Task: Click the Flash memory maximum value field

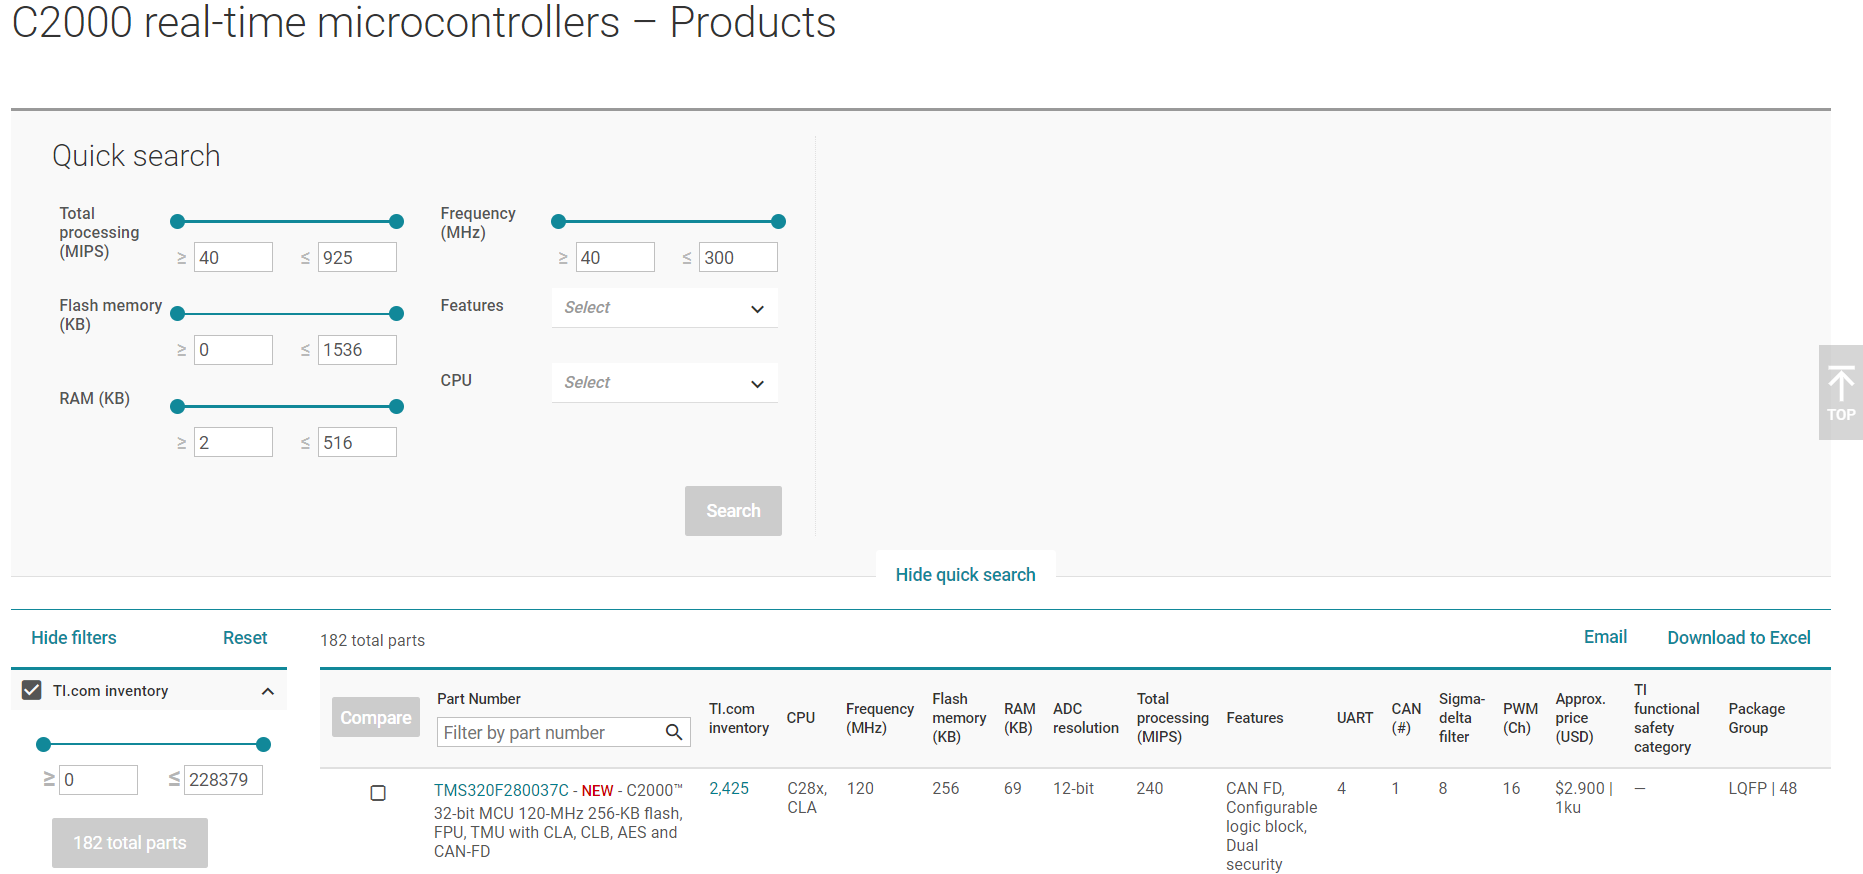Action: click(x=357, y=350)
